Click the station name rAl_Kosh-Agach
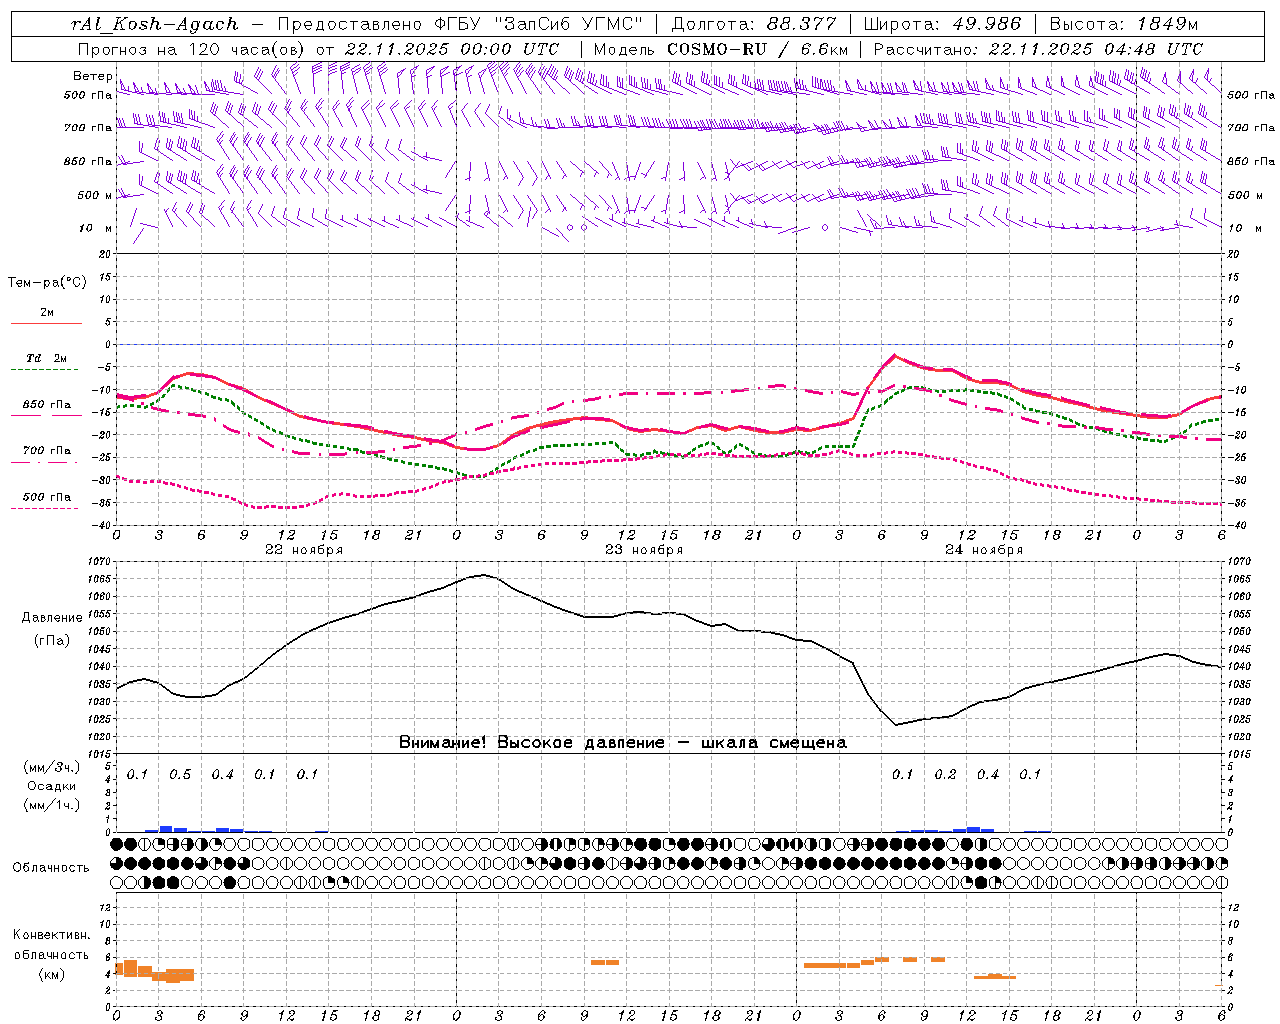Image resolution: width=1280 pixels, height=1024 pixels. pyautogui.click(x=155, y=25)
